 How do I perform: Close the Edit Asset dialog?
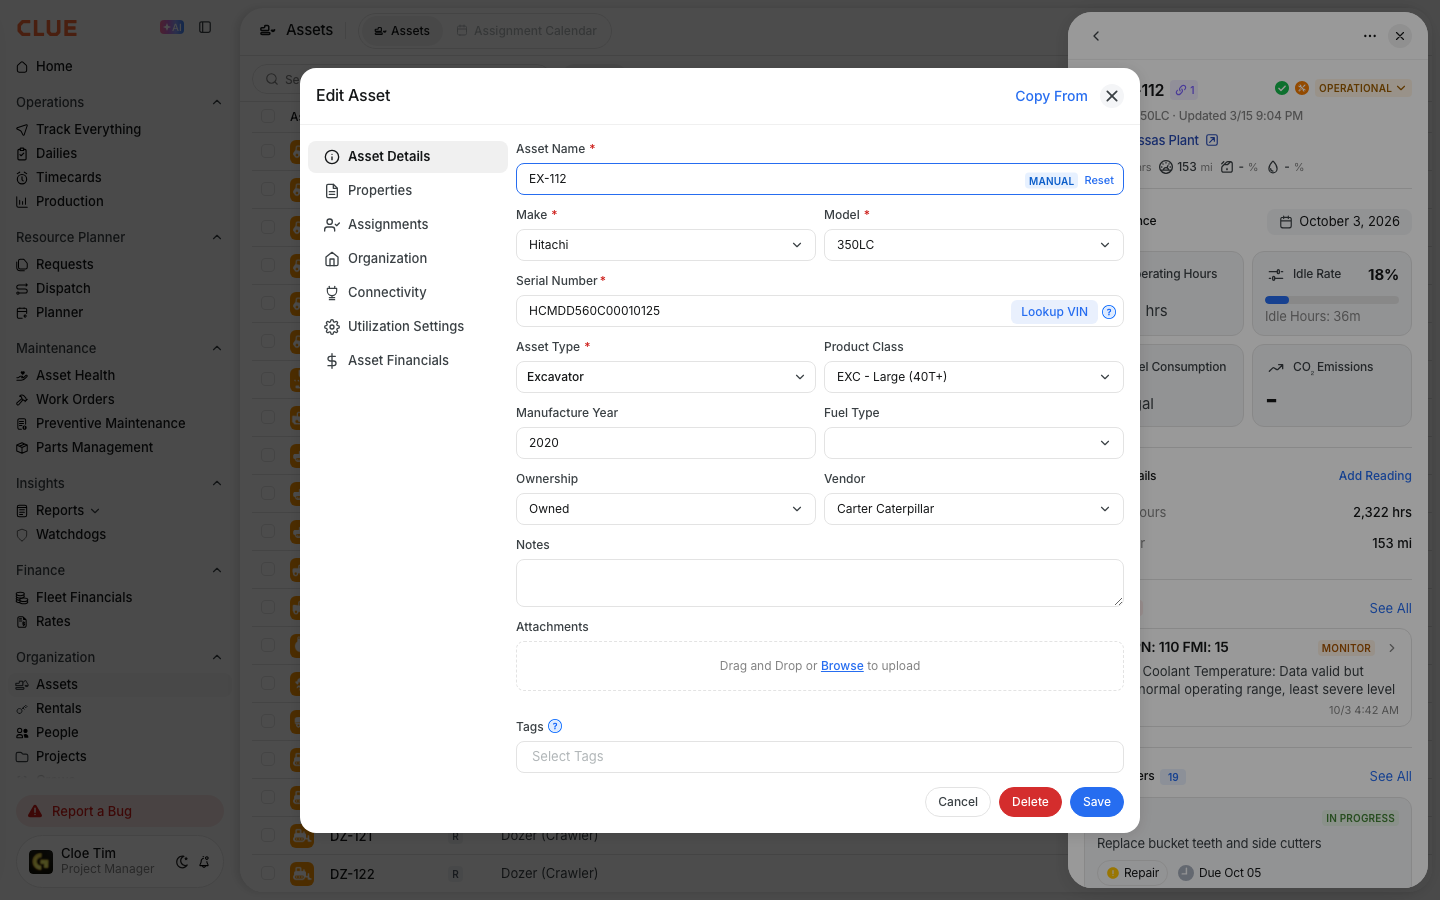pos(1112,96)
